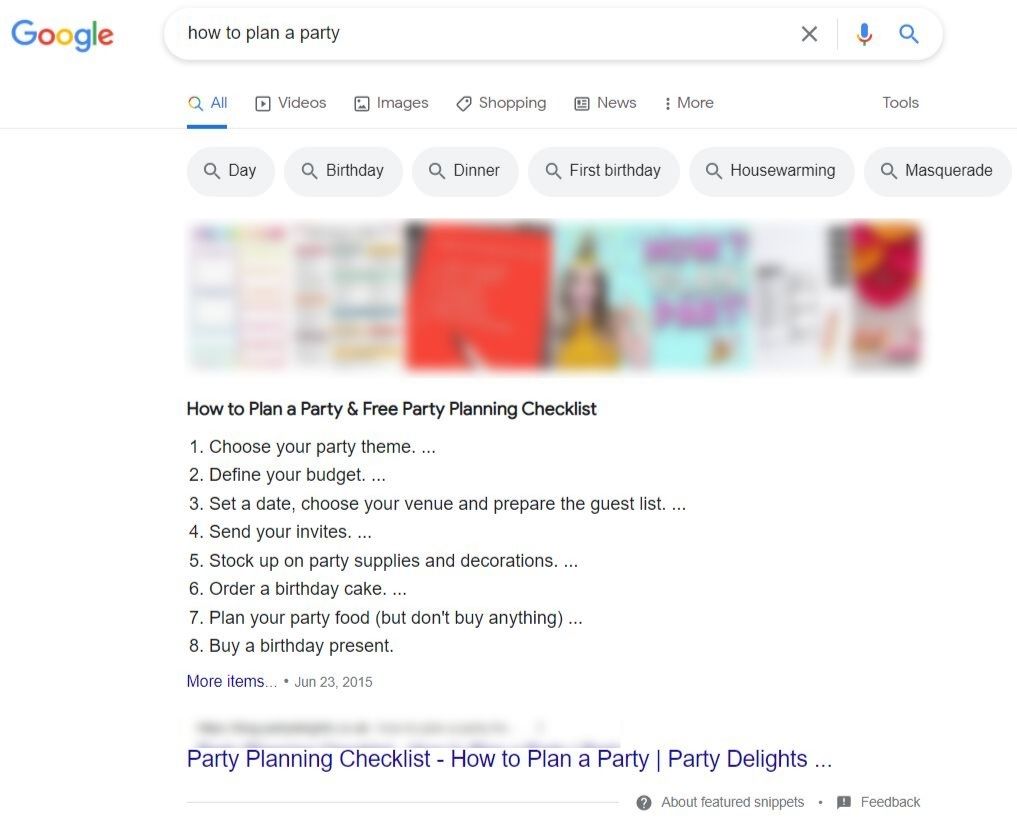Select the Videos filter icon
The image size is (1017, 831).
(261, 103)
